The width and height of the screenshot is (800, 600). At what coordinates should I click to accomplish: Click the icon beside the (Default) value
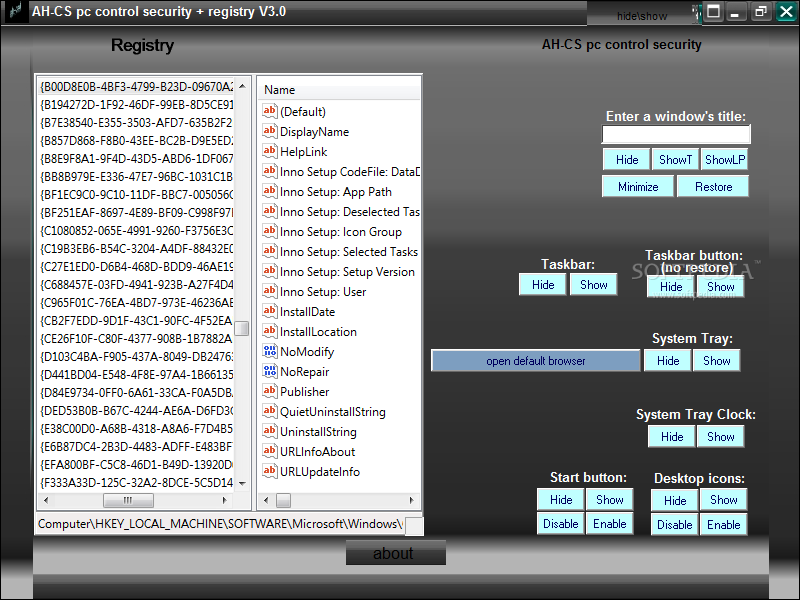click(269, 111)
